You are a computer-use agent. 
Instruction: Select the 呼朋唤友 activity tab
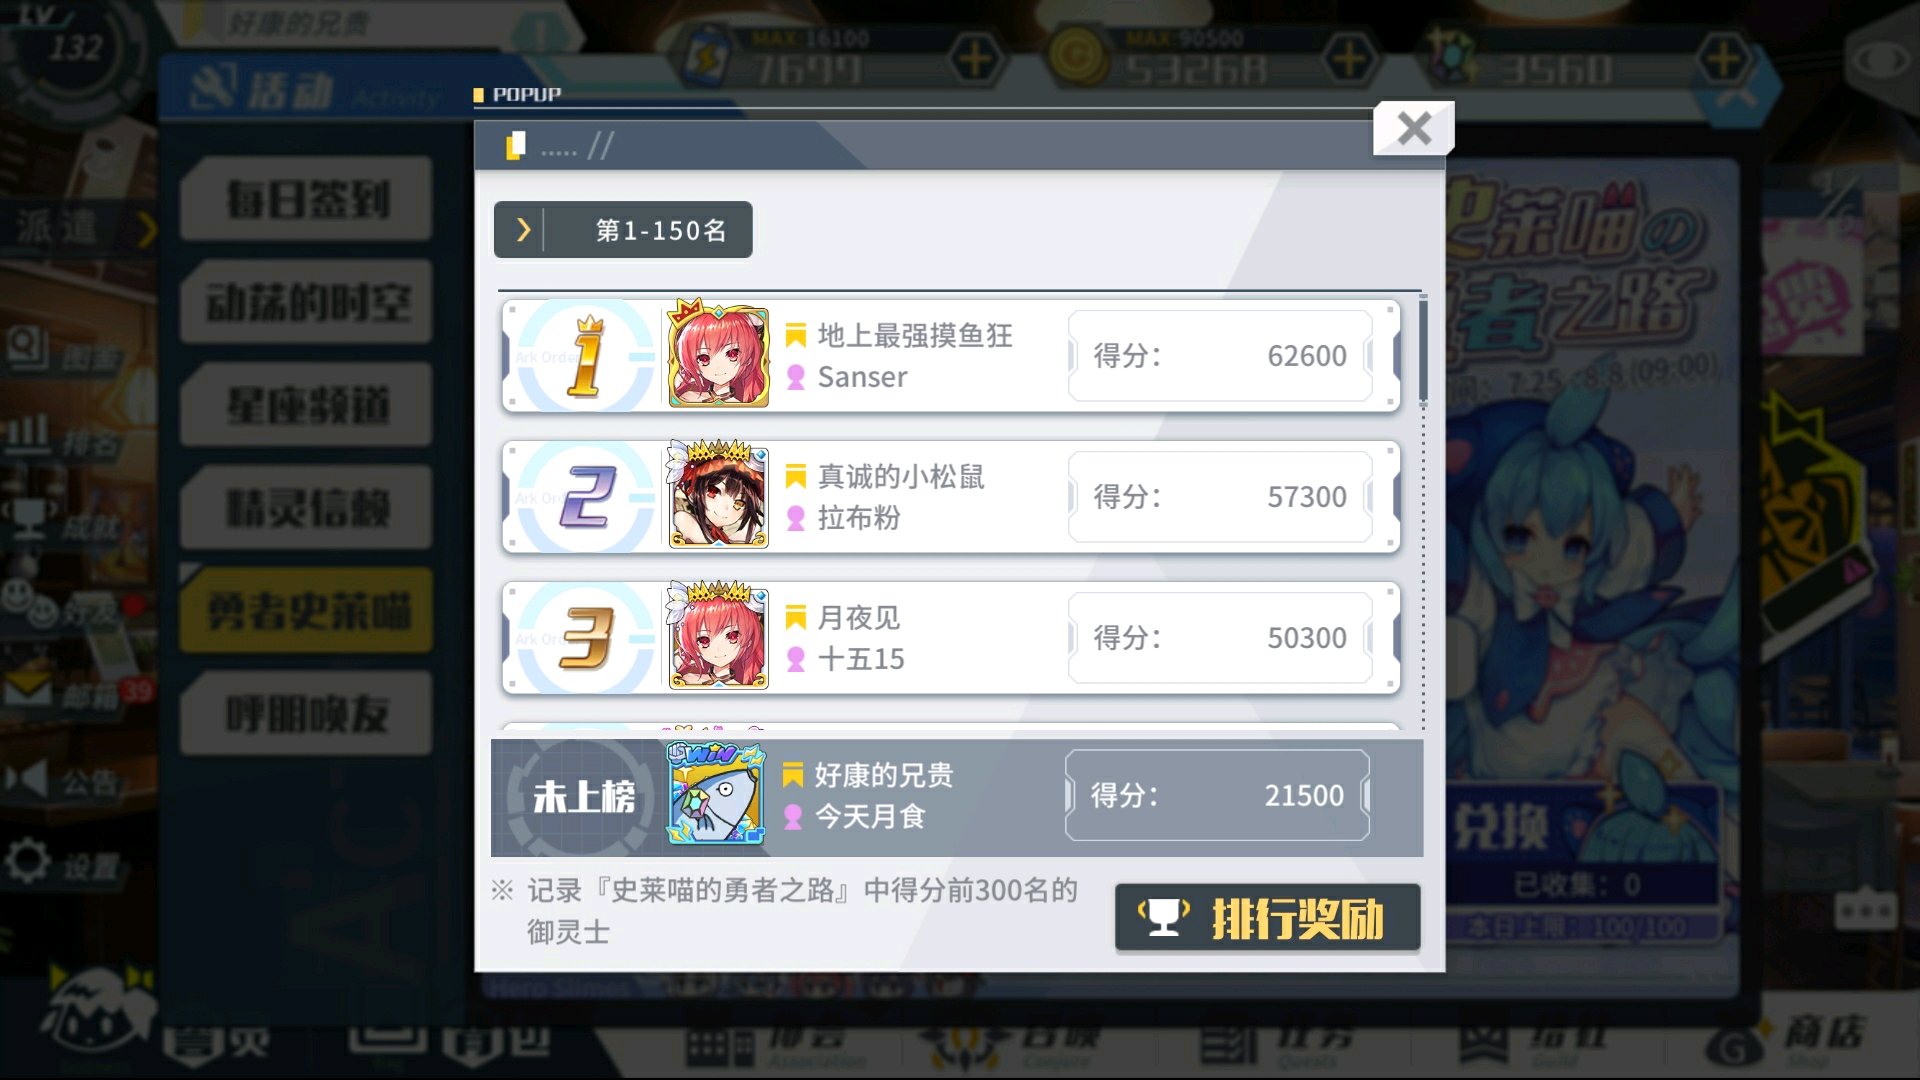(x=307, y=714)
